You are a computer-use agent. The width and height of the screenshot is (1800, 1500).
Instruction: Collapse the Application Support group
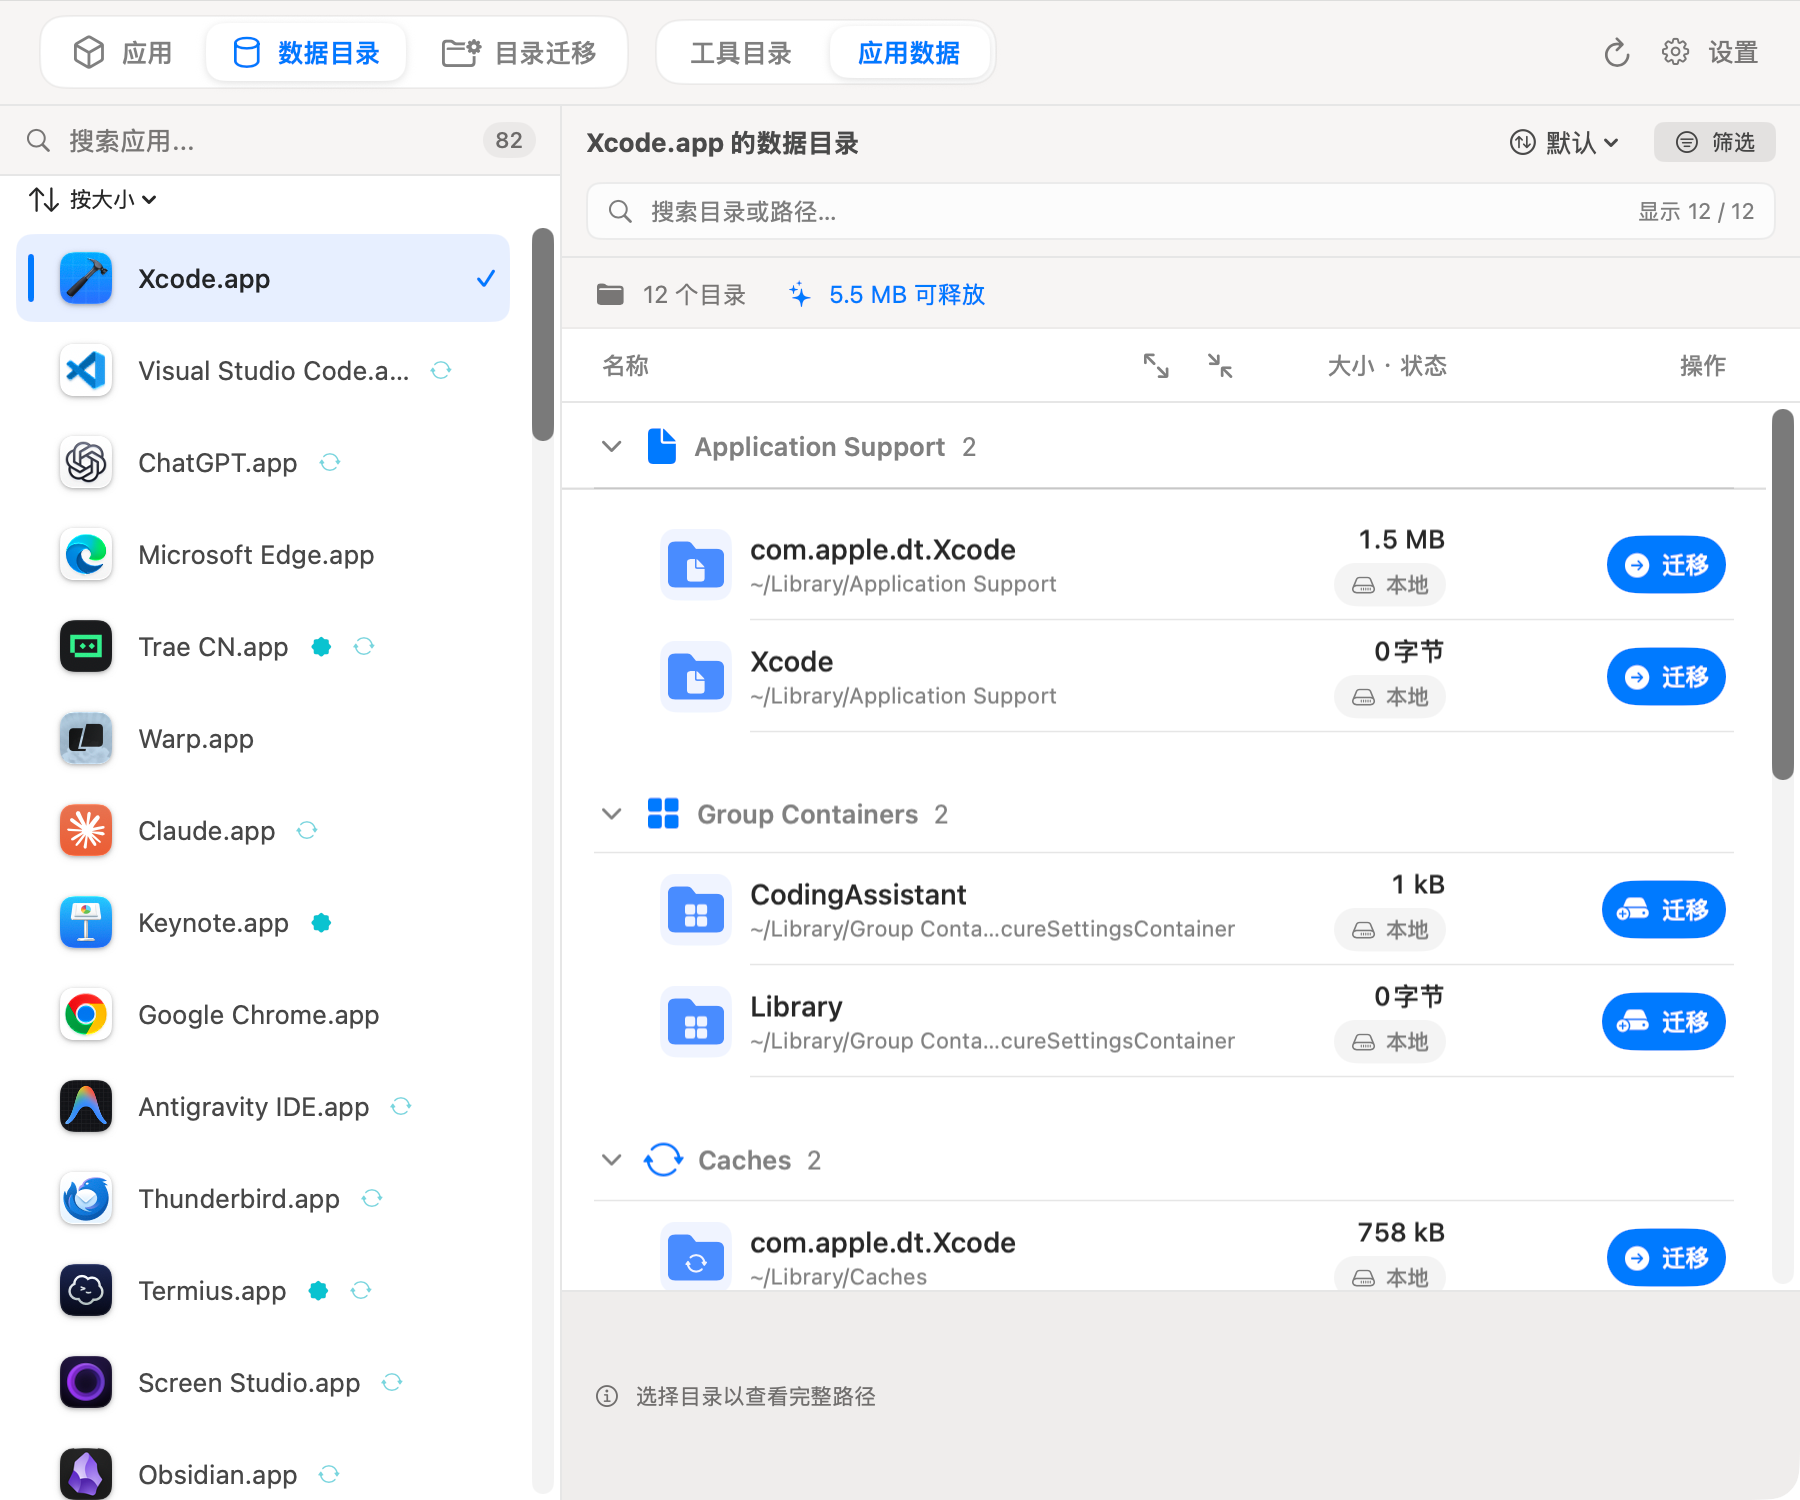pyautogui.click(x=612, y=447)
